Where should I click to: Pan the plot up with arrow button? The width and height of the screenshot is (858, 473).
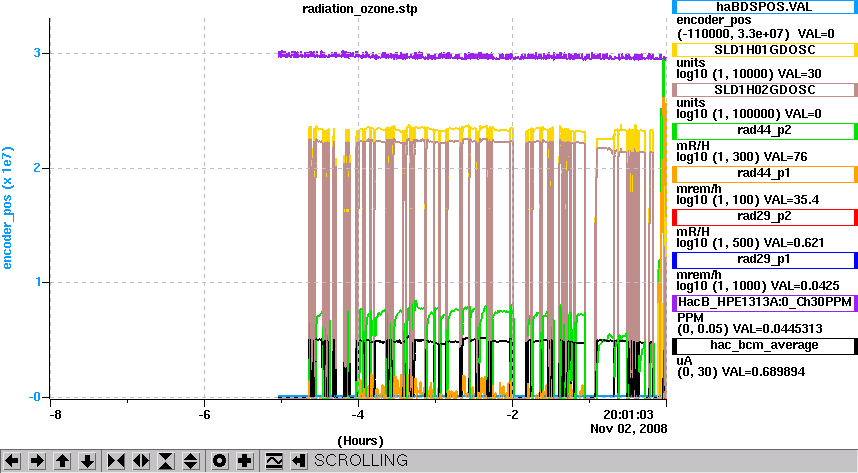coord(62,461)
